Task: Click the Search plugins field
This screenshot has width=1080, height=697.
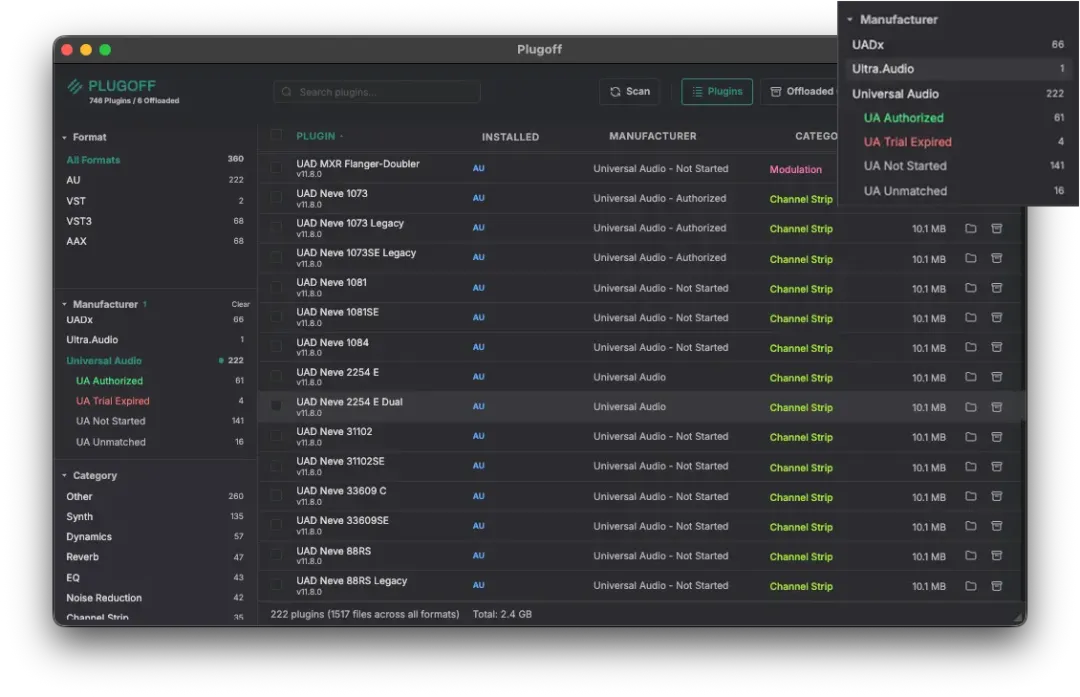Action: [x=377, y=92]
